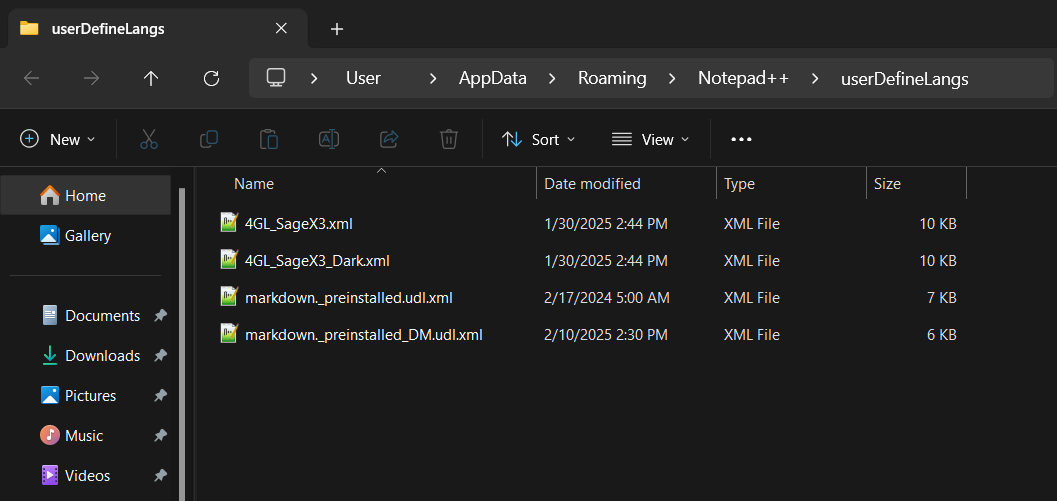Click the Rename icon in toolbar
This screenshot has width=1057, height=501.
329,139
